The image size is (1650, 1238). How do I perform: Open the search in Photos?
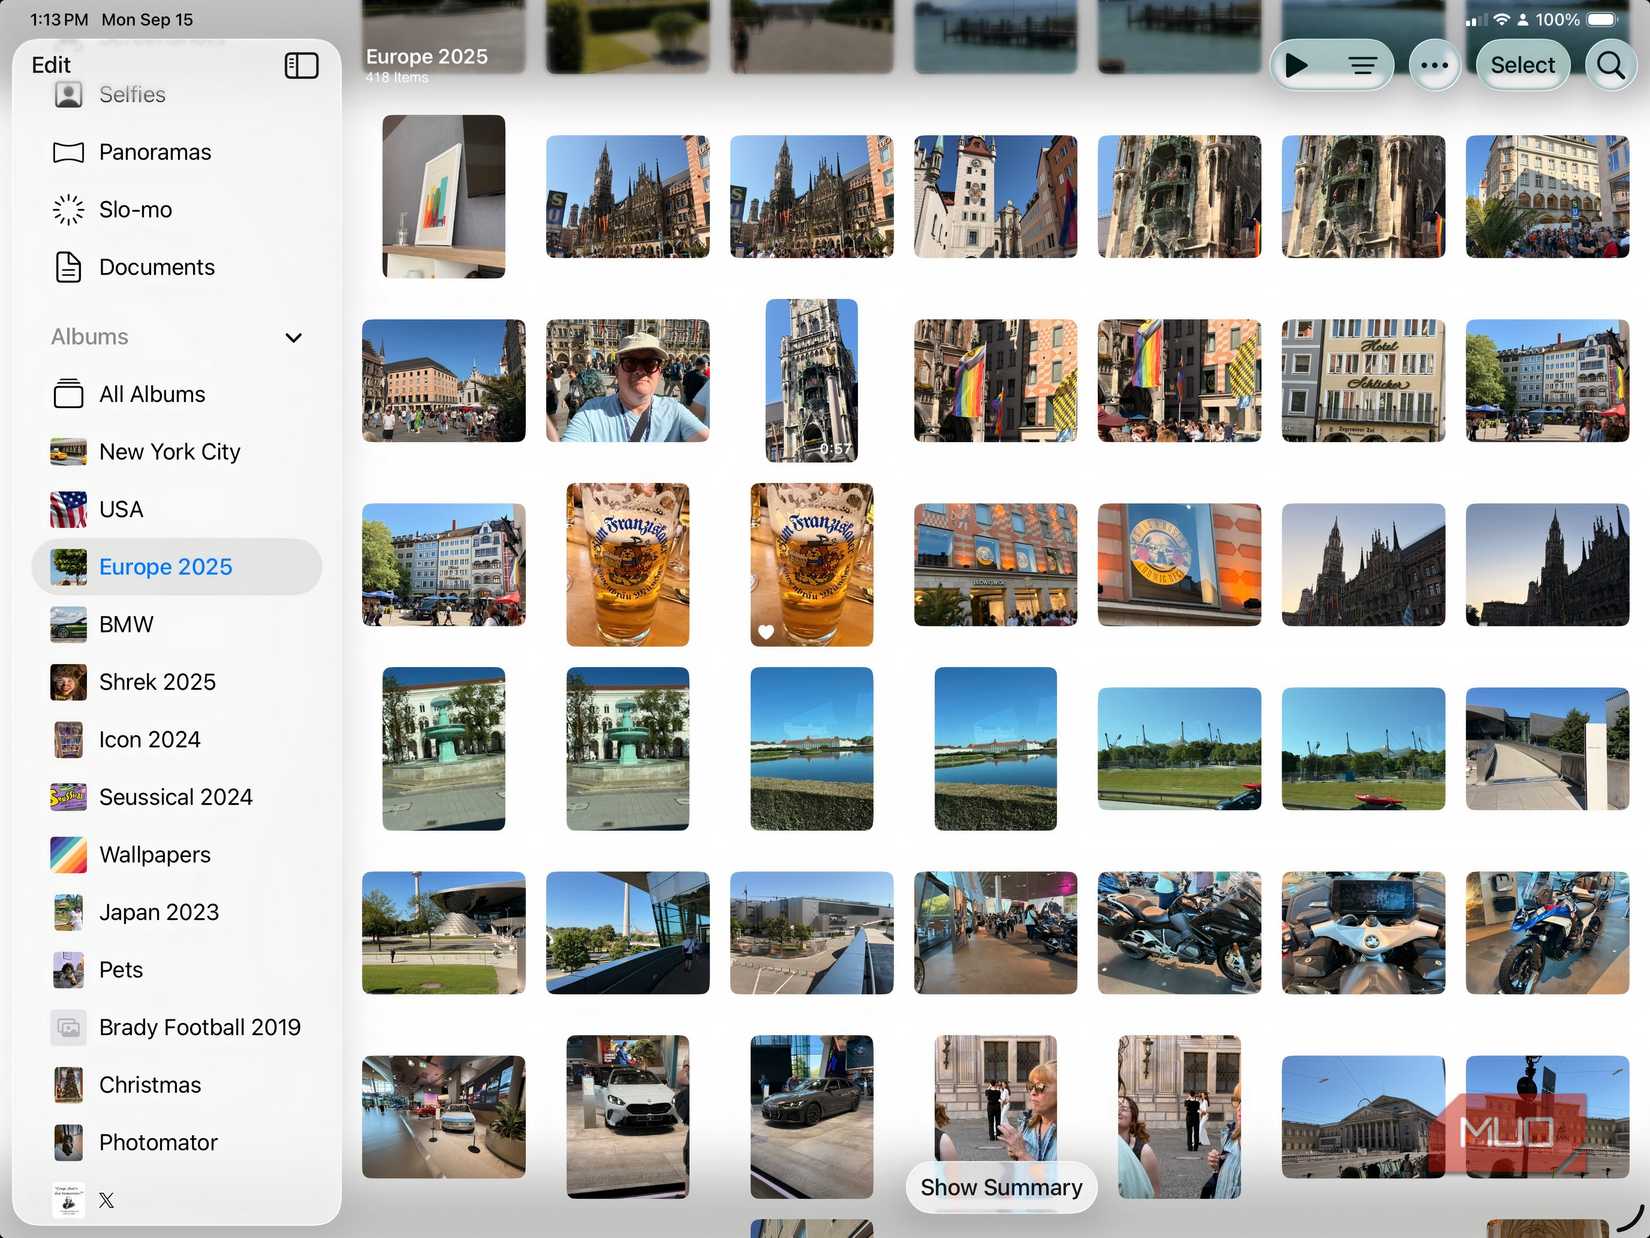pyautogui.click(x=1610, y=65)
